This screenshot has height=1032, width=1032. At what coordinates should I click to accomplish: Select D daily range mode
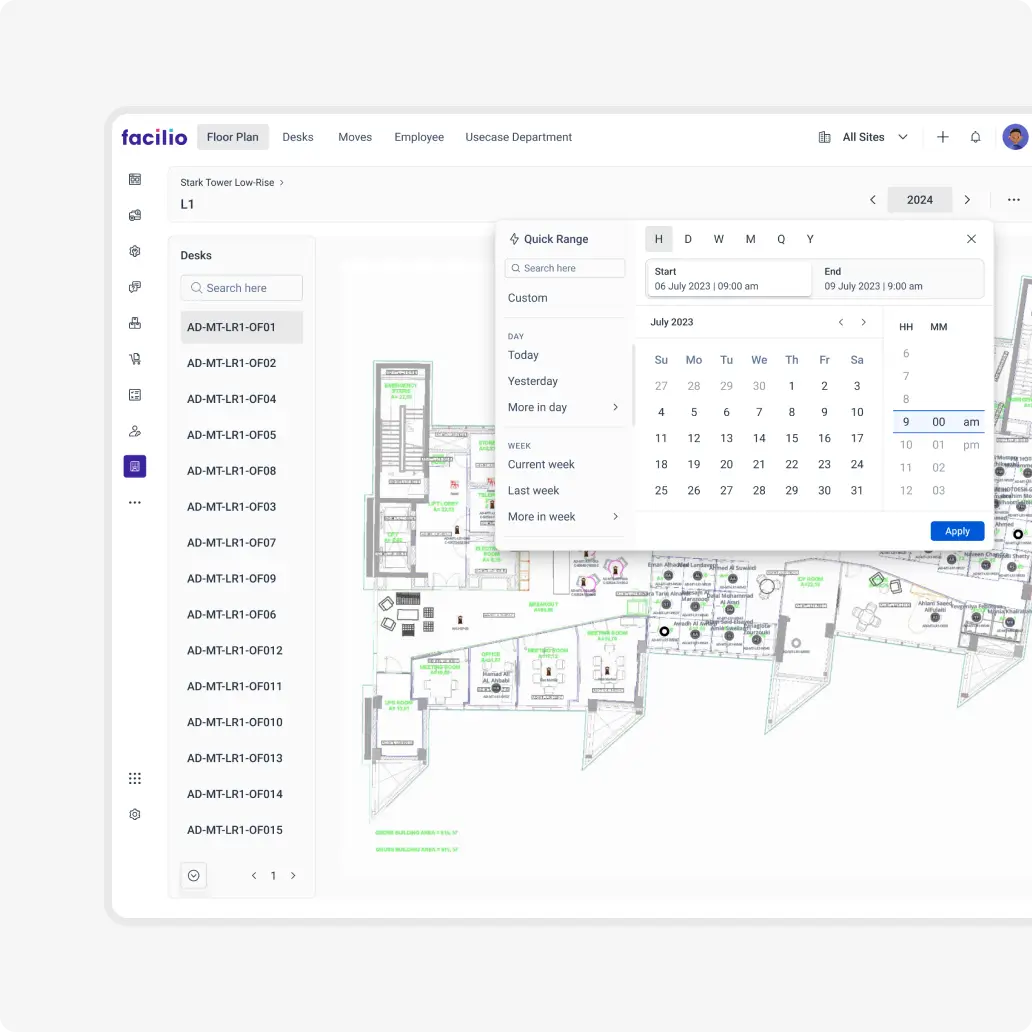688,239
